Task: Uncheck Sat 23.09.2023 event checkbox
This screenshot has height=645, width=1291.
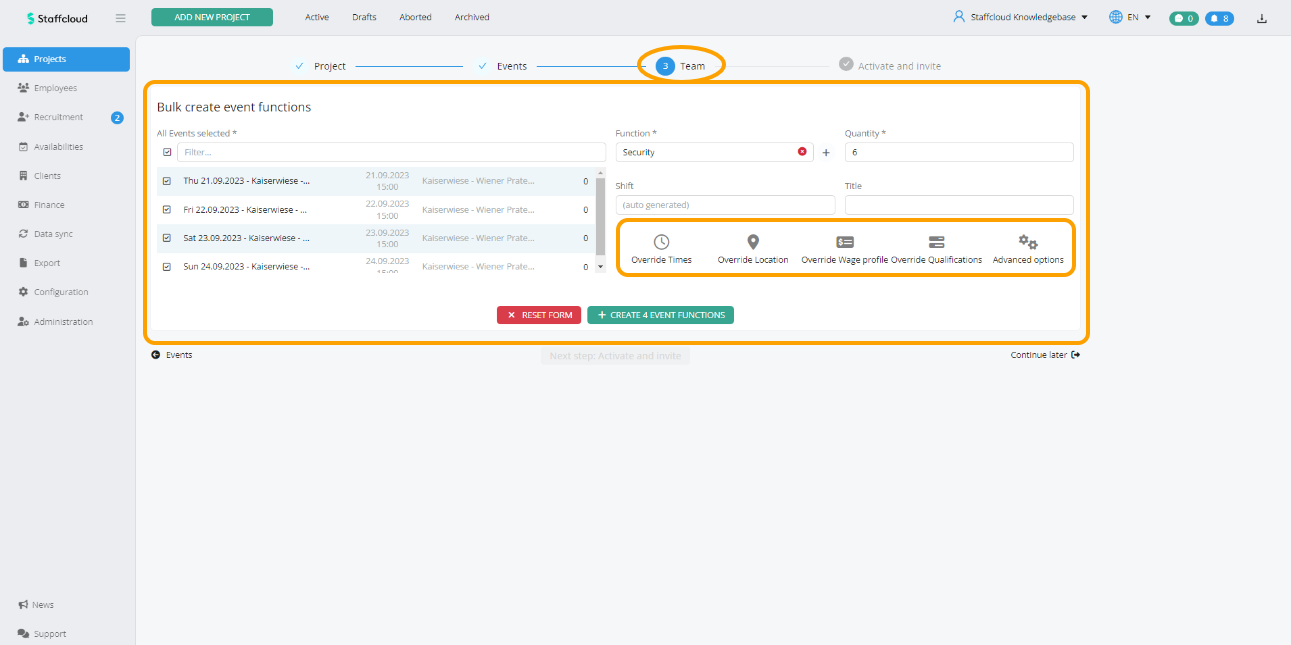Action: (x=167, y=238)
